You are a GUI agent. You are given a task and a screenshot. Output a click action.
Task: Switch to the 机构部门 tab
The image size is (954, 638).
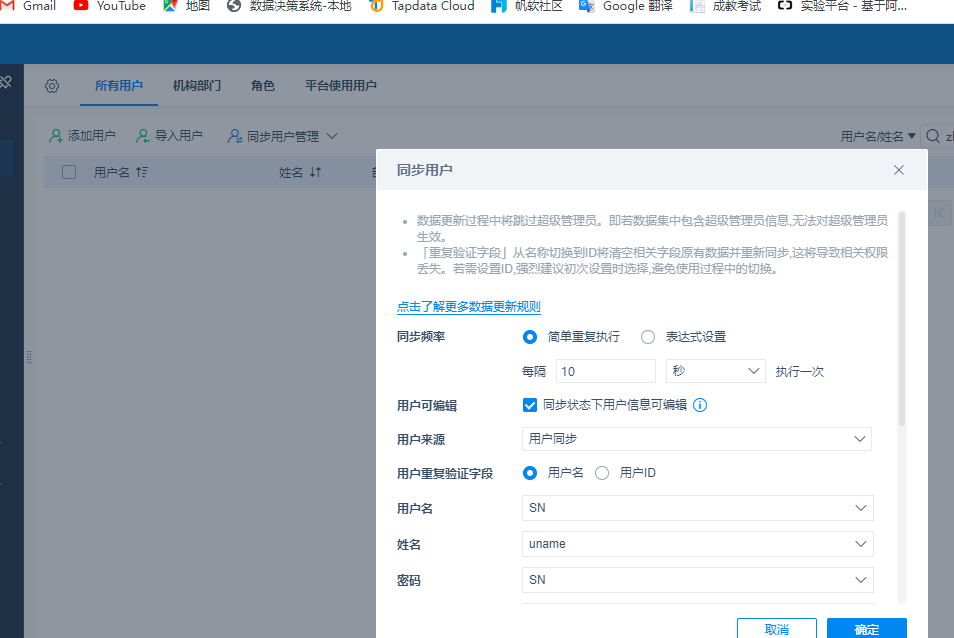196,86
